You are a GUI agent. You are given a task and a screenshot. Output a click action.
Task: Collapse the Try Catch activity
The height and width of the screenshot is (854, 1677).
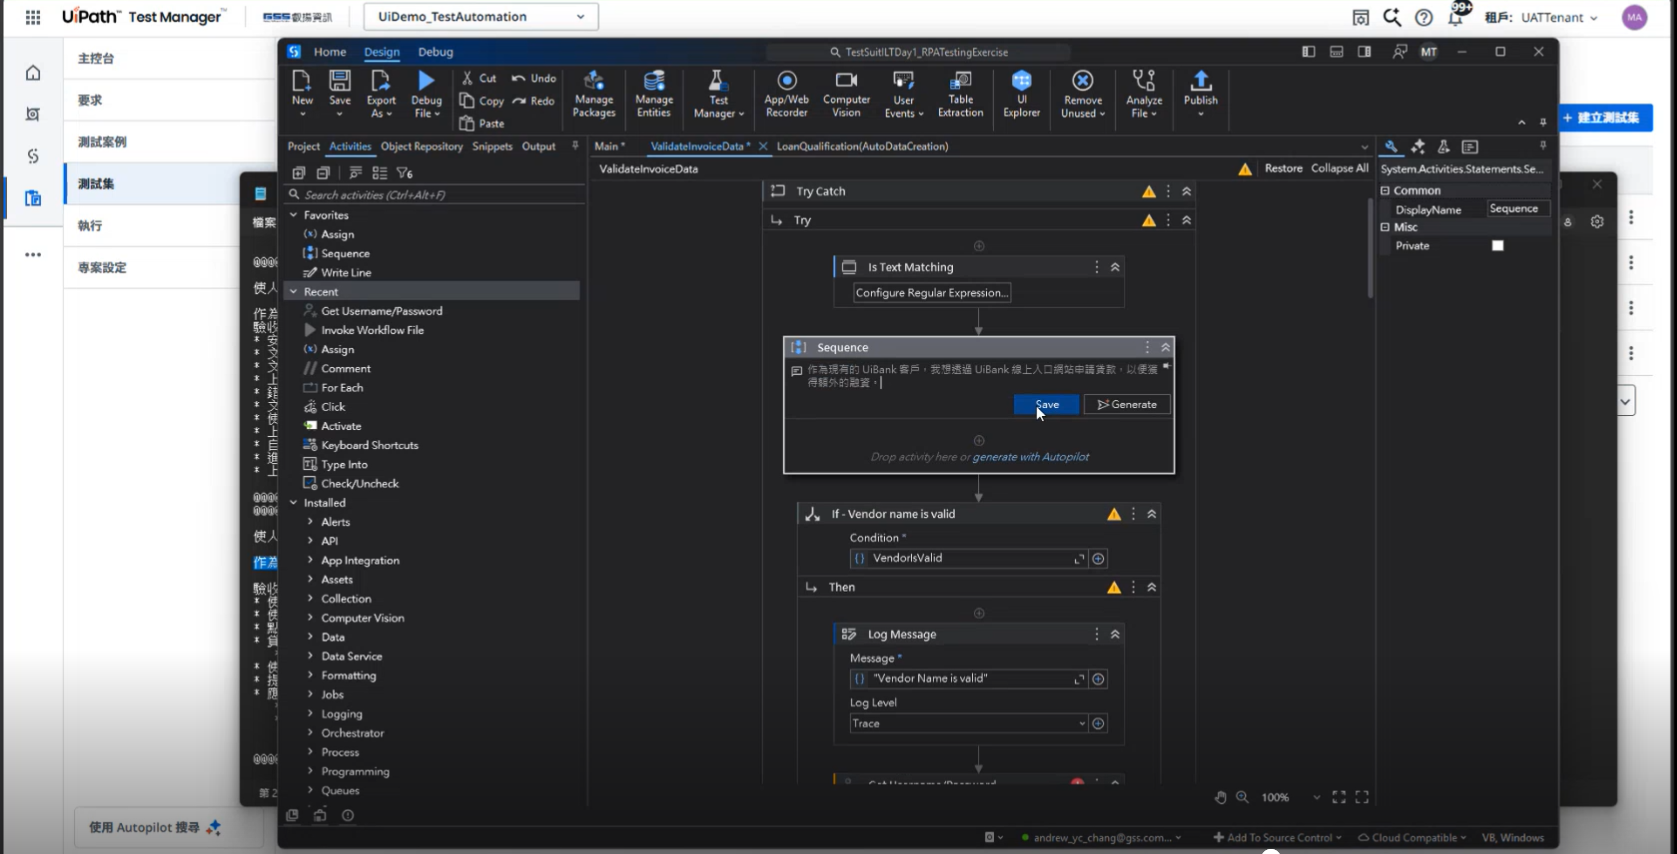coord(1187,191)
